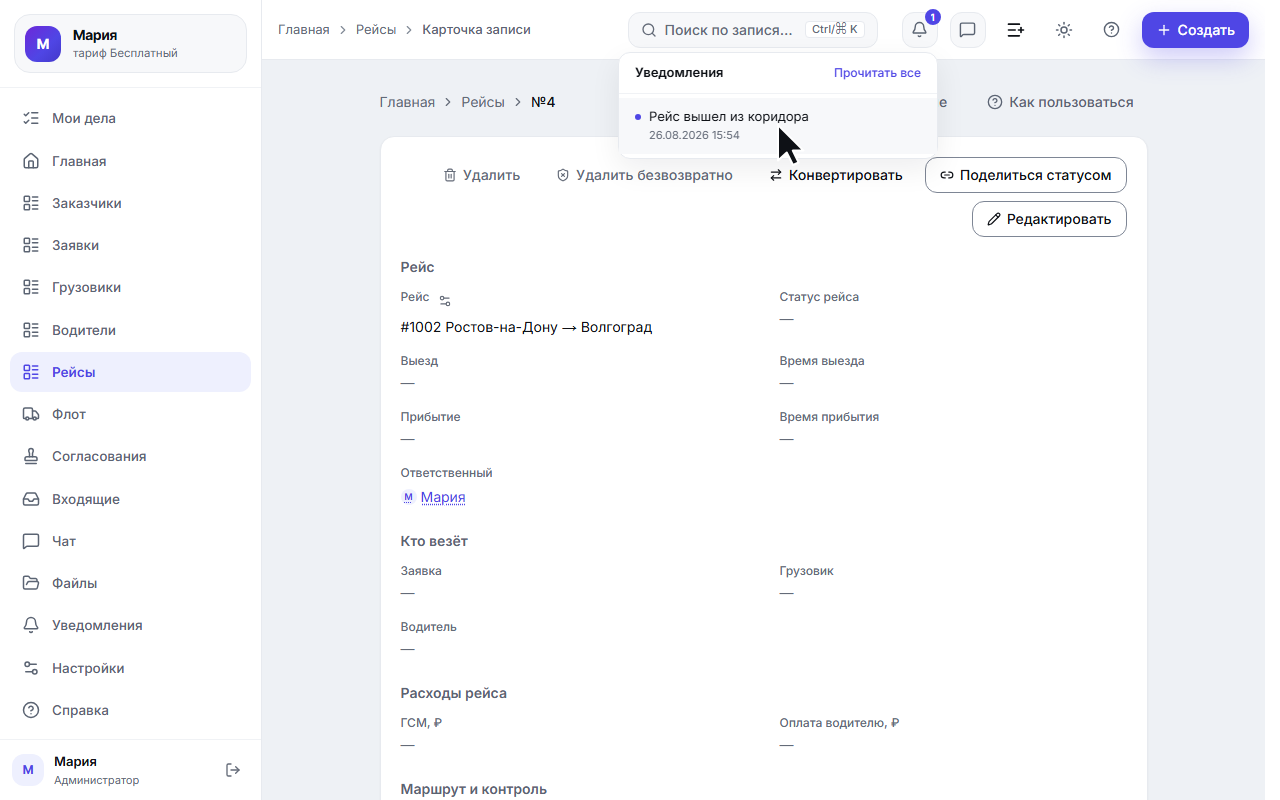Open Грузовики in sidebar
Image resolution: width=1280 pixels, height=800 pixels.
coord(130,287)
